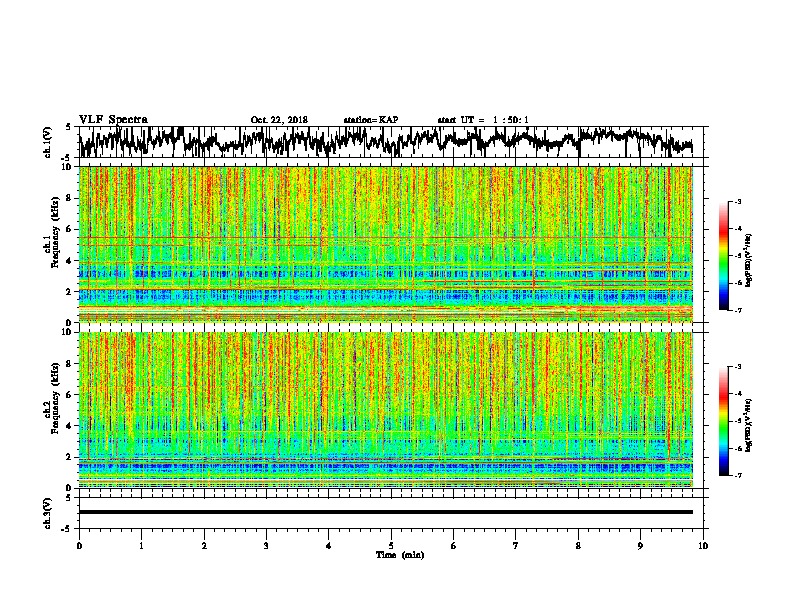Click the "Time (min)" axis title
The height and width of the screenshot is (612, 792).
400,555
